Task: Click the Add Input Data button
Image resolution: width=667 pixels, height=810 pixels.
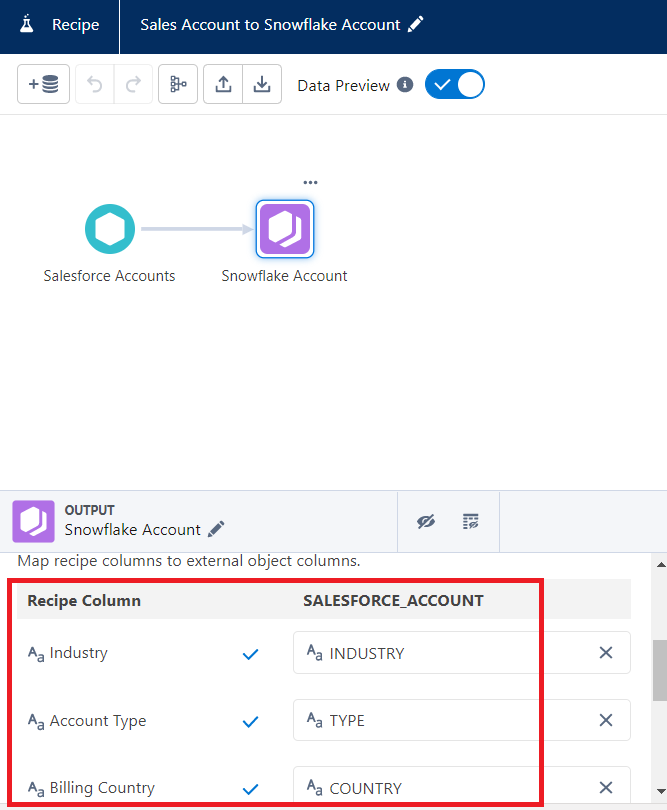Action: [x=43, y=84]
